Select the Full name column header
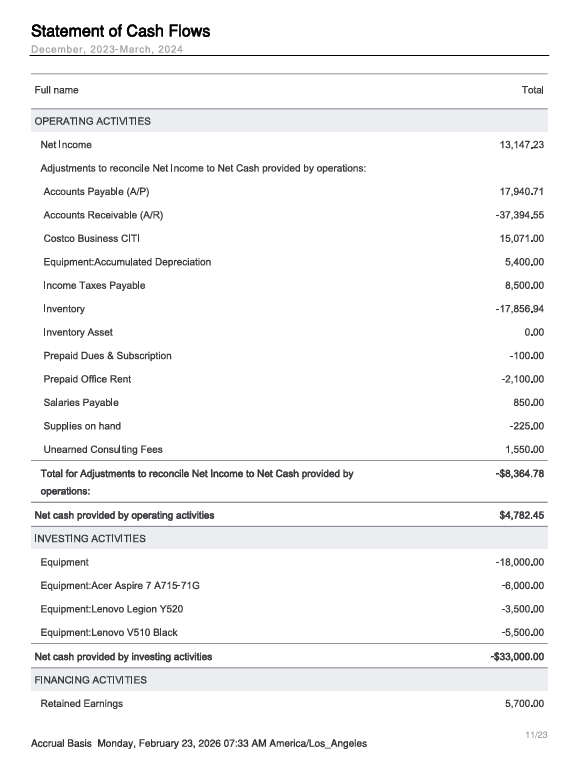This screenshot has height=769, width=580. pyautogui.click(x=56, y=90)
